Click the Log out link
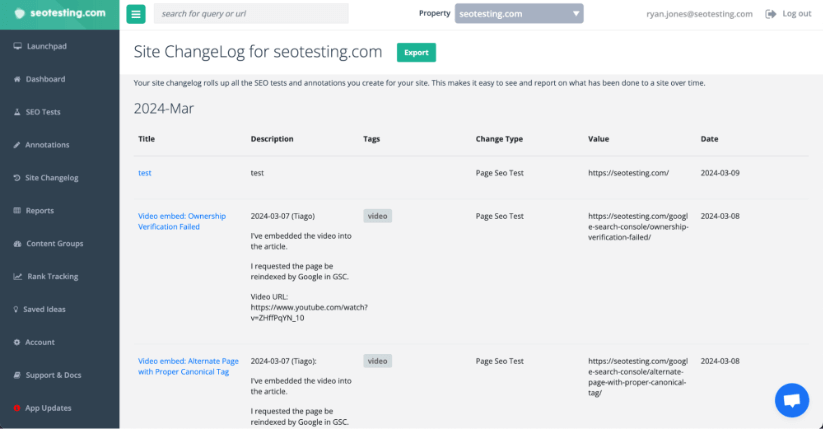 coord(790,14)
